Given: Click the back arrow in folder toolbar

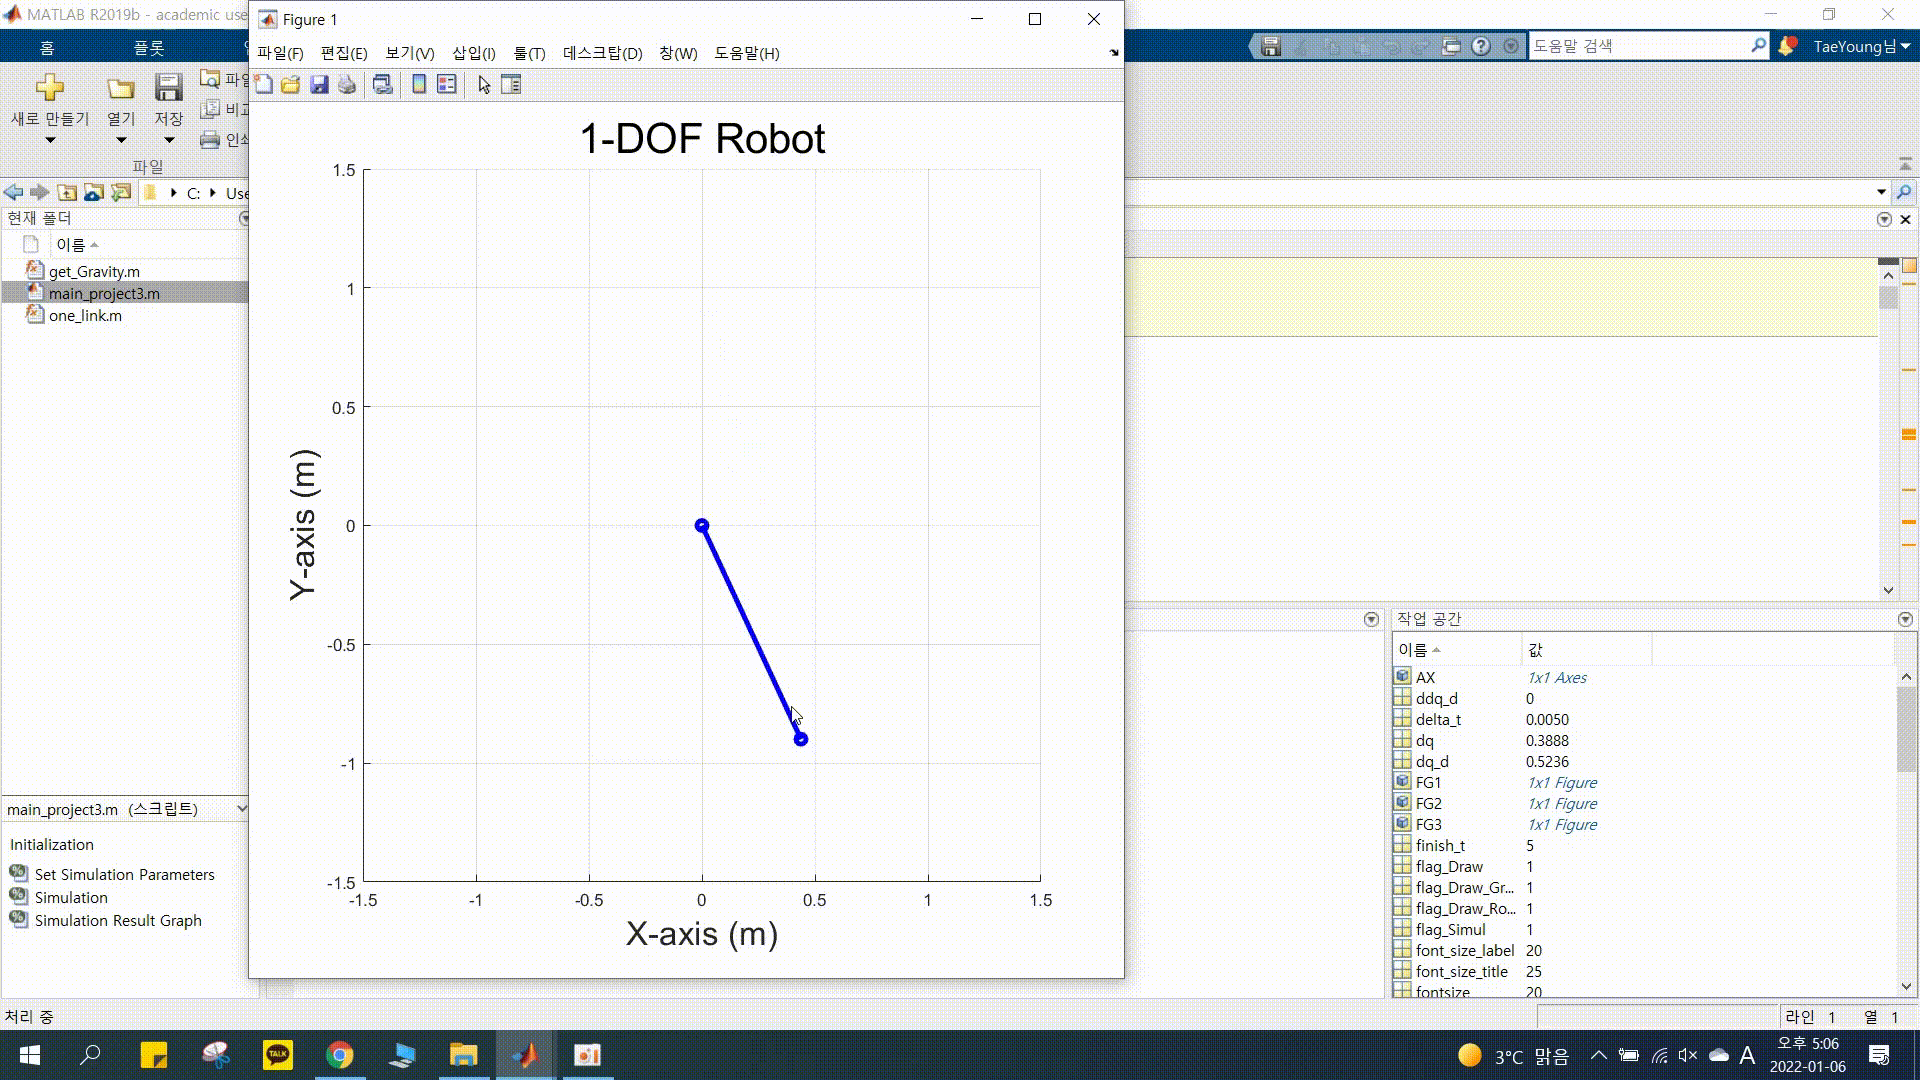Looking at the screenshot, I should (13, 192).
